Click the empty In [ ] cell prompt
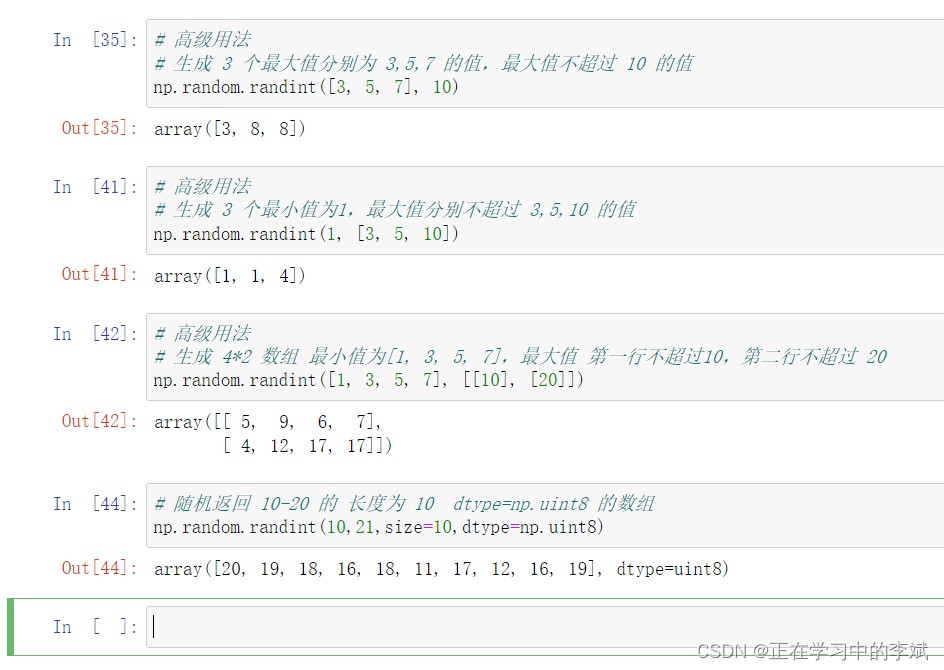Viewport: 944px width, 670px height. (95, 627)
